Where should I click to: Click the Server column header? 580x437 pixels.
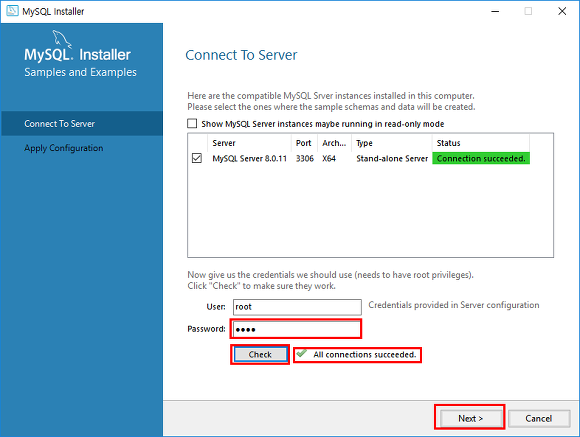[249, 143]
